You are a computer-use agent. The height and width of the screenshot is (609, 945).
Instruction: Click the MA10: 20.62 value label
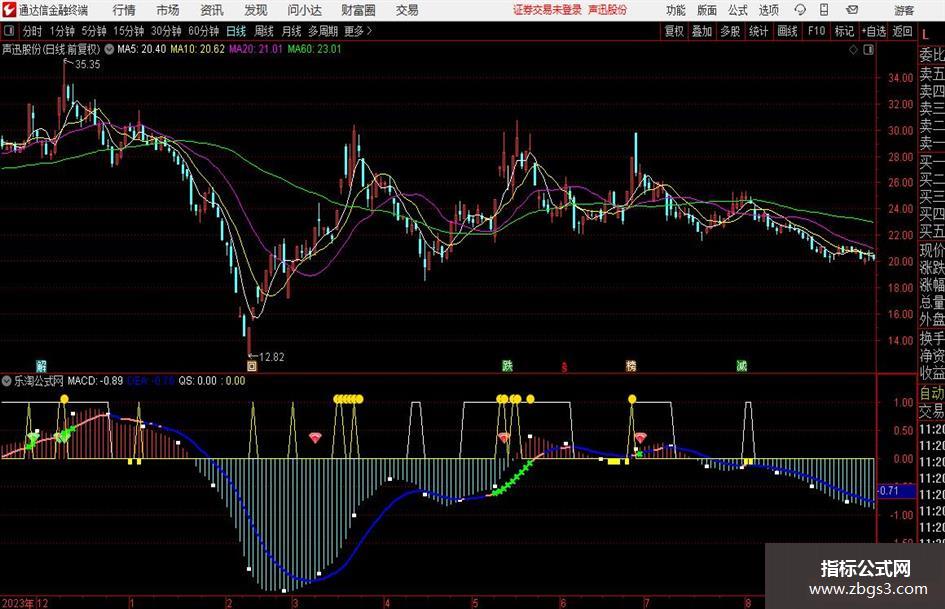(x=198, y=49)
